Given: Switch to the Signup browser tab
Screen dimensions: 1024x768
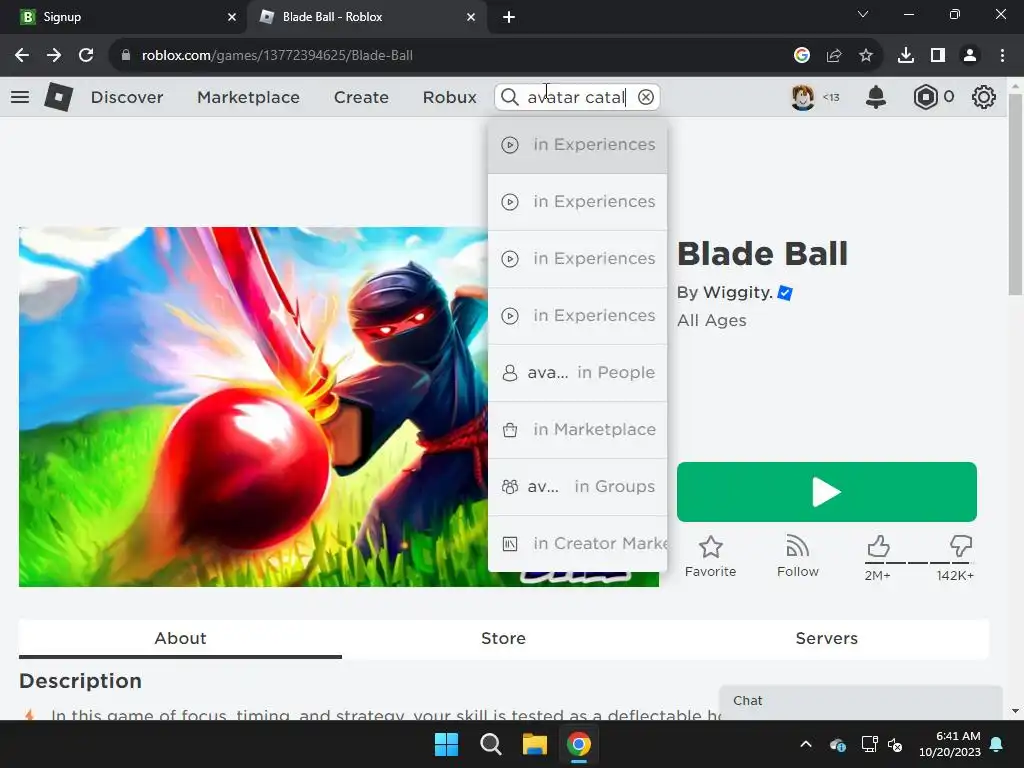Looking at the screenshot, I should tap(124, 17).
